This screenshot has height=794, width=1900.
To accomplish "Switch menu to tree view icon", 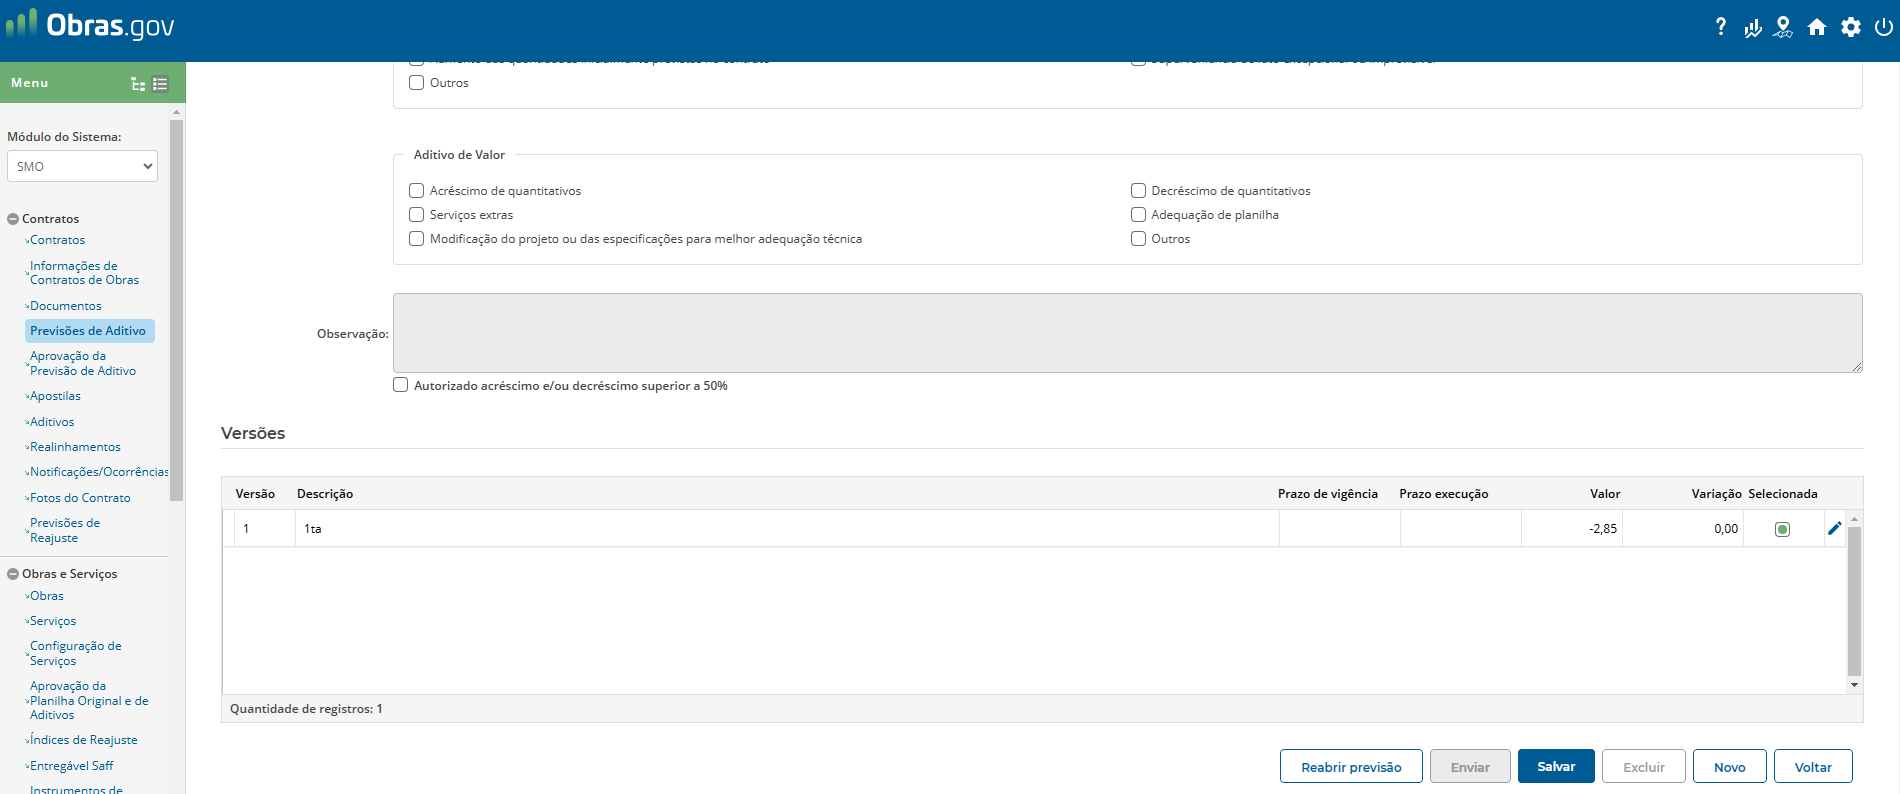I will [138, 84].
